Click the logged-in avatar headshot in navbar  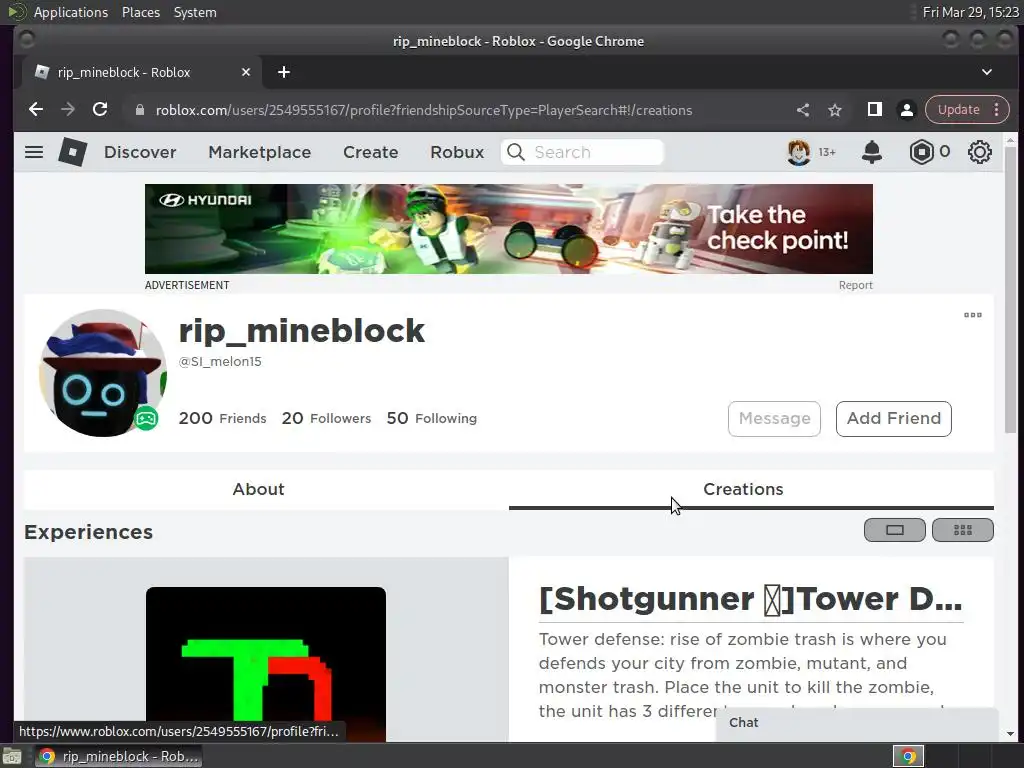[x=798, y=152]
